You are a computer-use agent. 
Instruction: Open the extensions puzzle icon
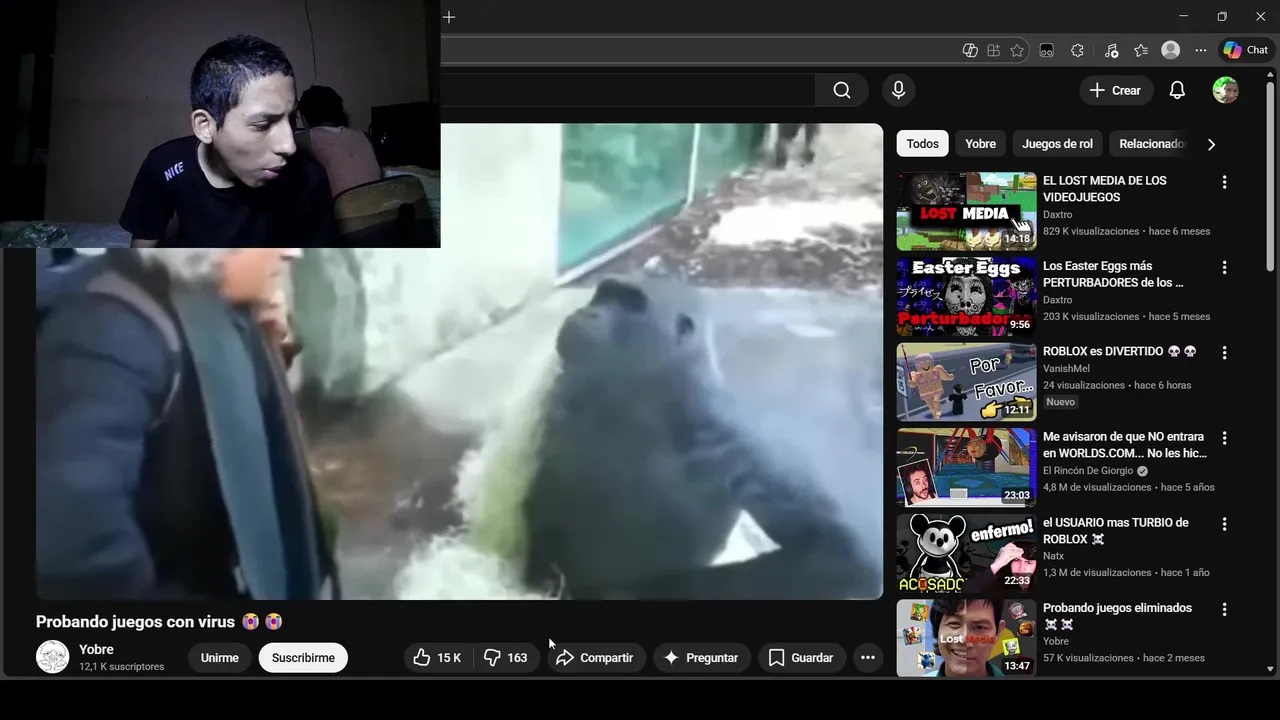(1077, 50)
